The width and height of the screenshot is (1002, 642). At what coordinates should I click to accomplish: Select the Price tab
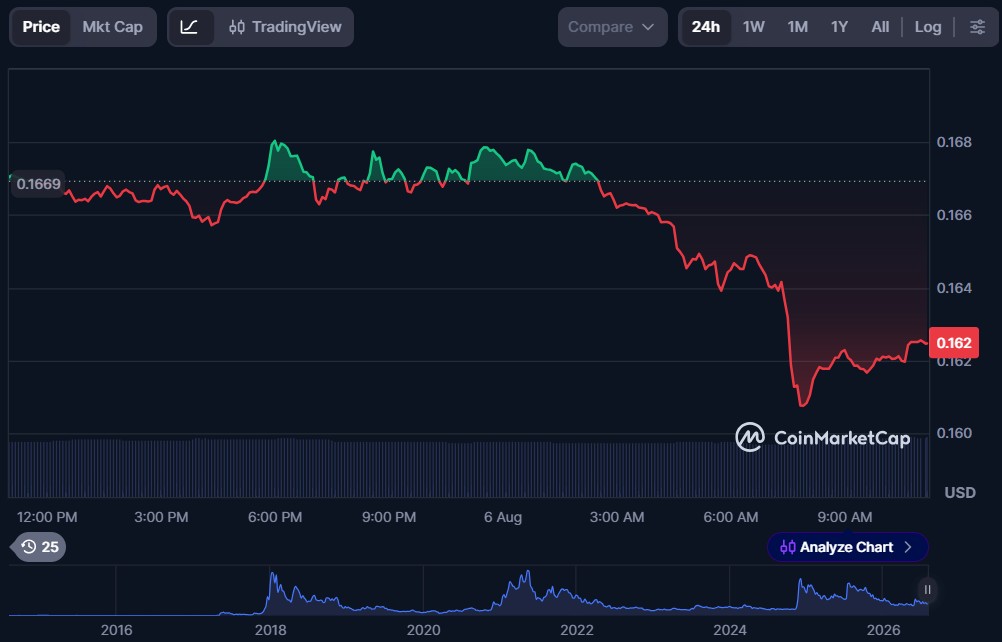[x=41, y=27]
